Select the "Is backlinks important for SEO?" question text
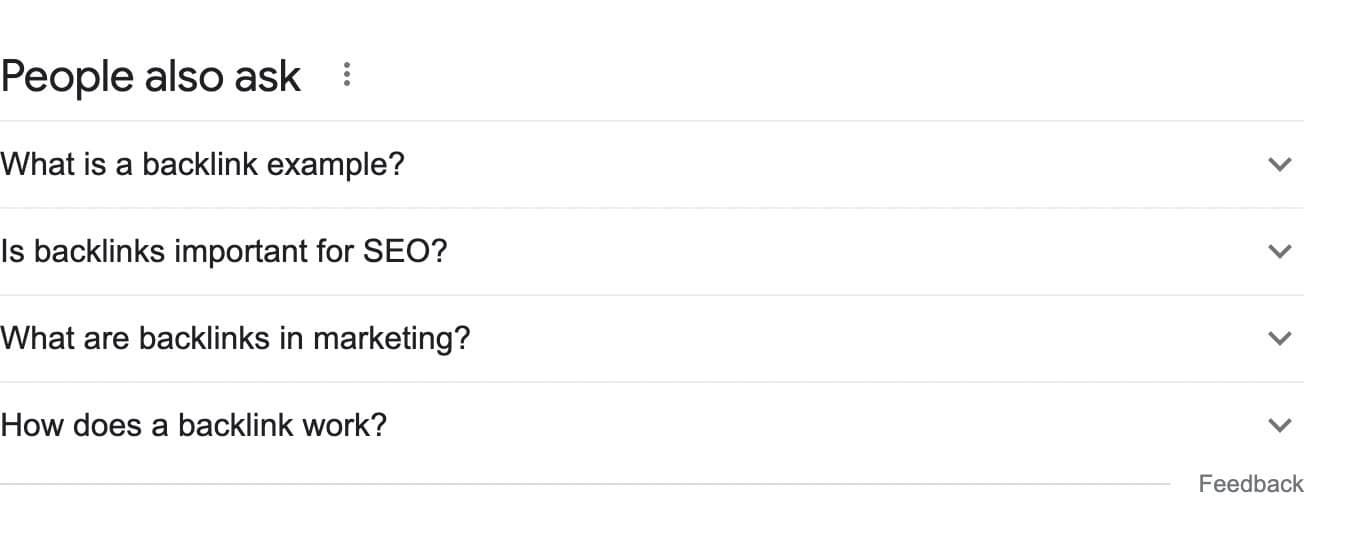 click(x=223, y=251)
